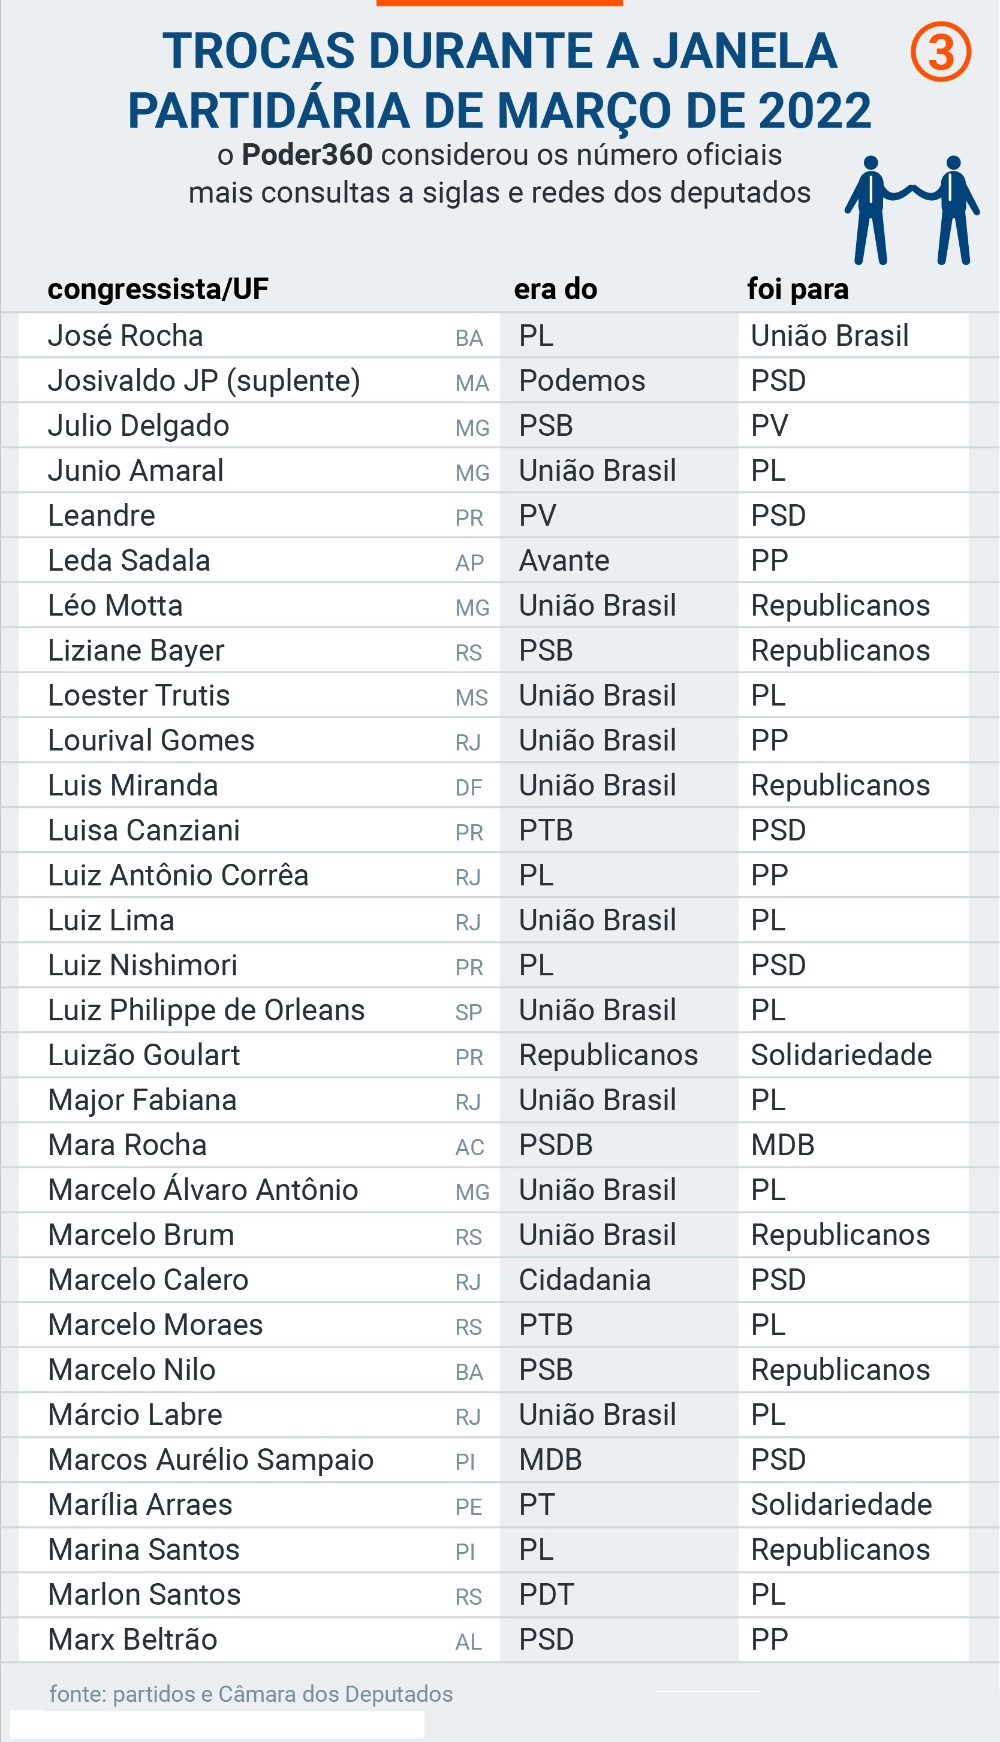Click 'PSDB' in the Mara Rocha row

point(556,1146)
